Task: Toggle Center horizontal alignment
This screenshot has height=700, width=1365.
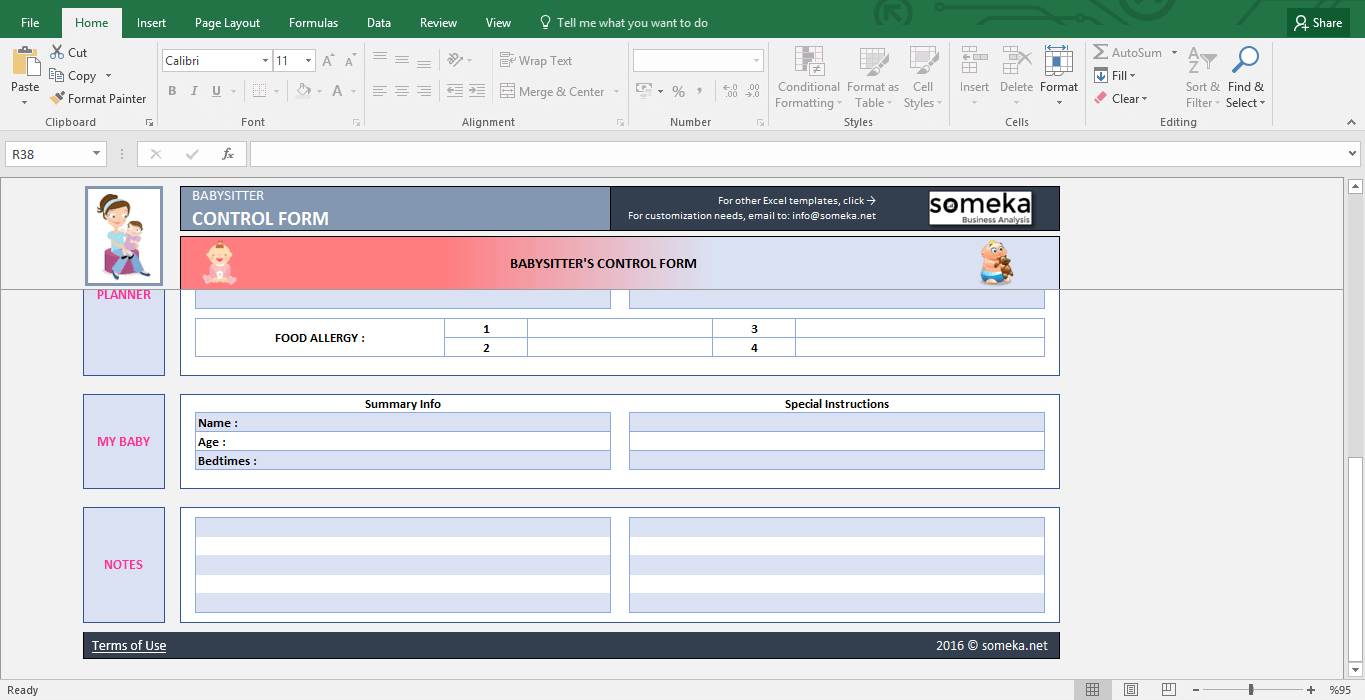Action: click(402, 91)
